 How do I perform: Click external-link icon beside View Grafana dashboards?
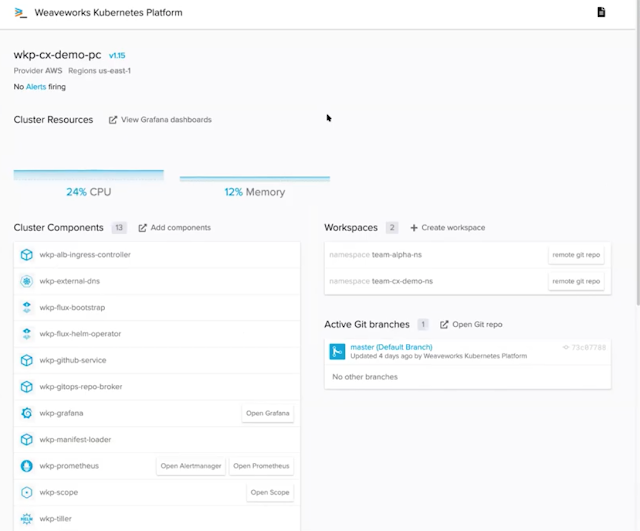tap(113, 120)
